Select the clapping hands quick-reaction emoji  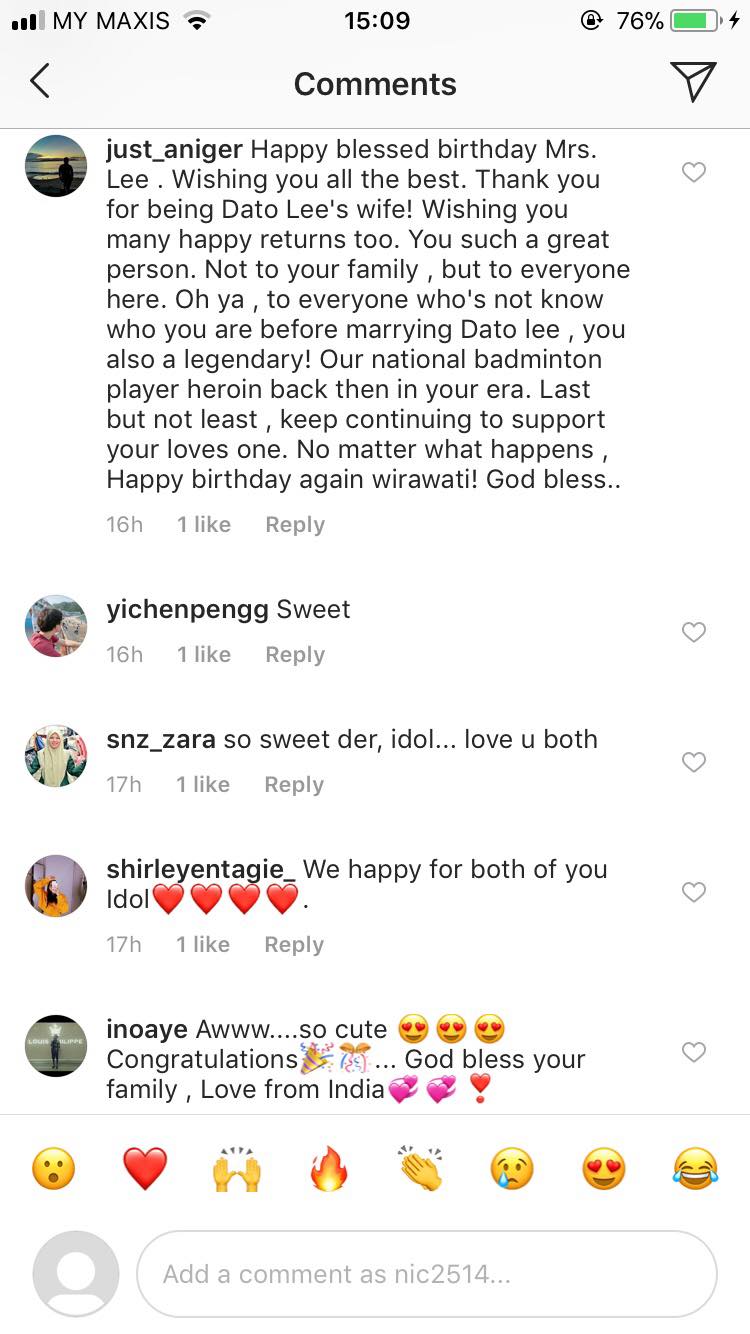[x=419, y=1168]
